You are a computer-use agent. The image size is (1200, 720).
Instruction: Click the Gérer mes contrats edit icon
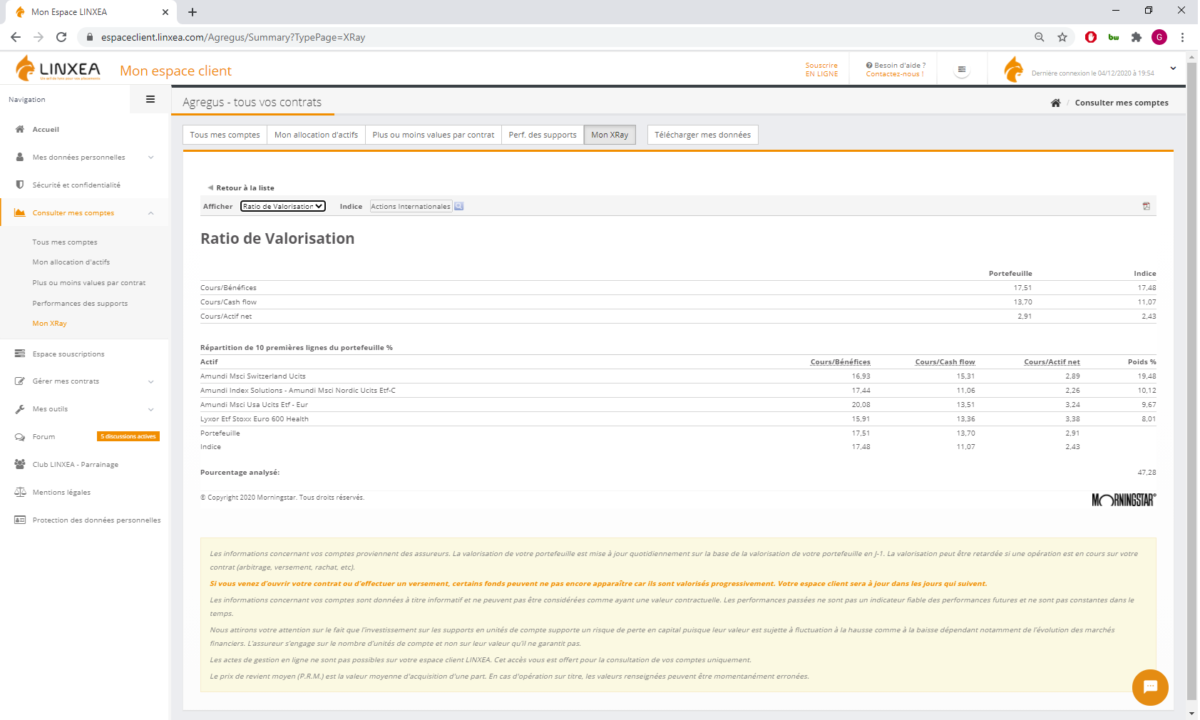20,381
